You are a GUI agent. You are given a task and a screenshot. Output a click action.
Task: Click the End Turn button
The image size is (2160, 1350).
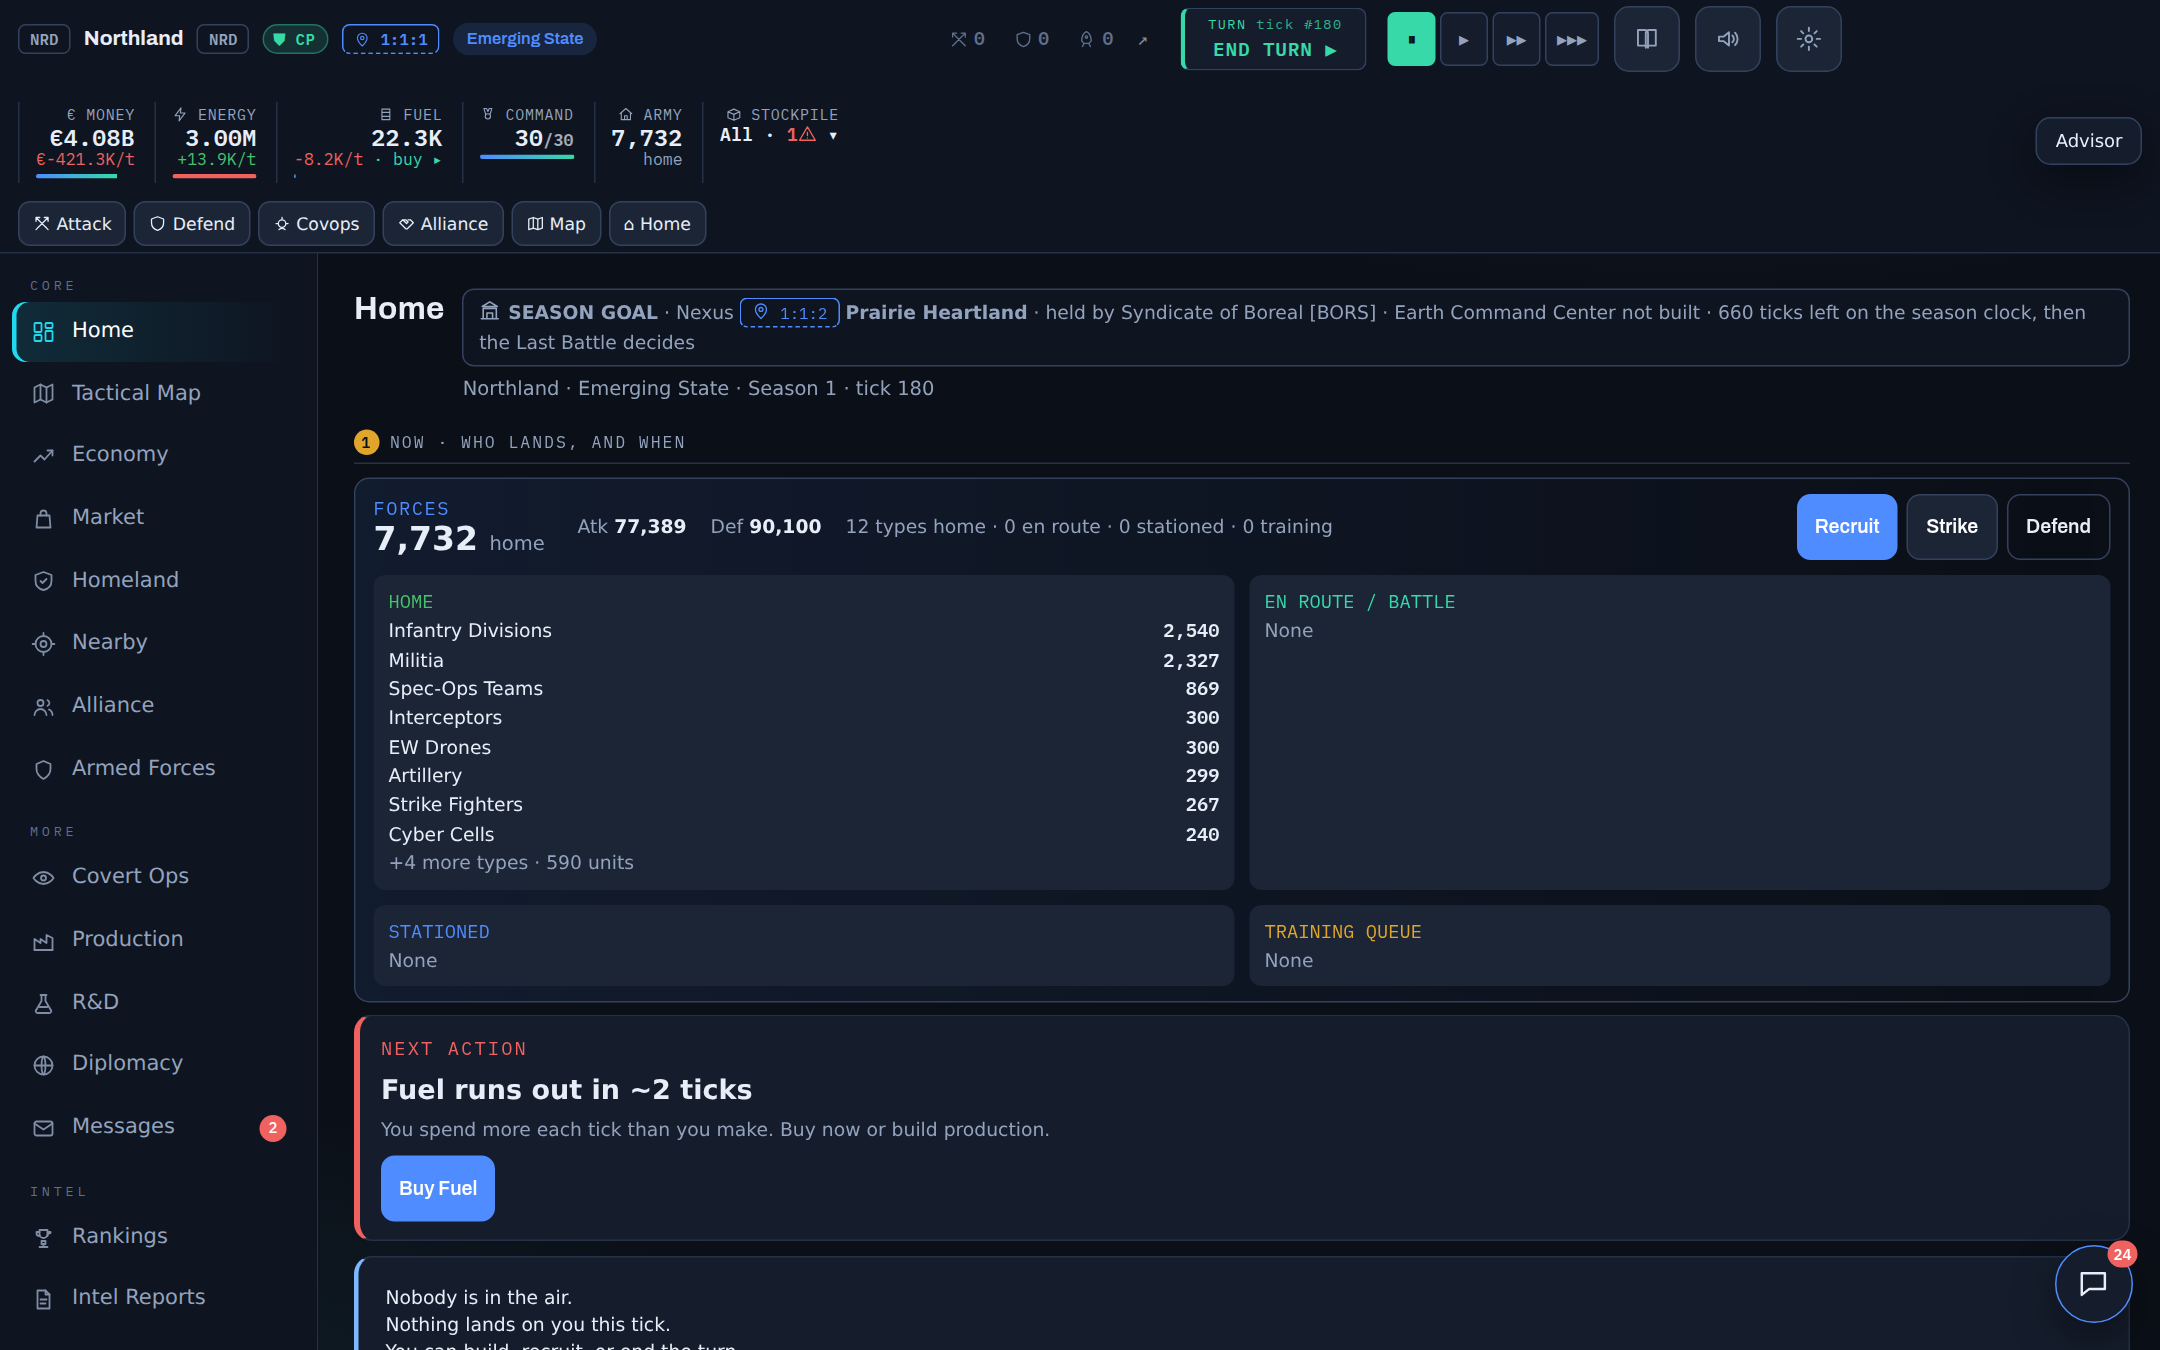[1273, 39]
